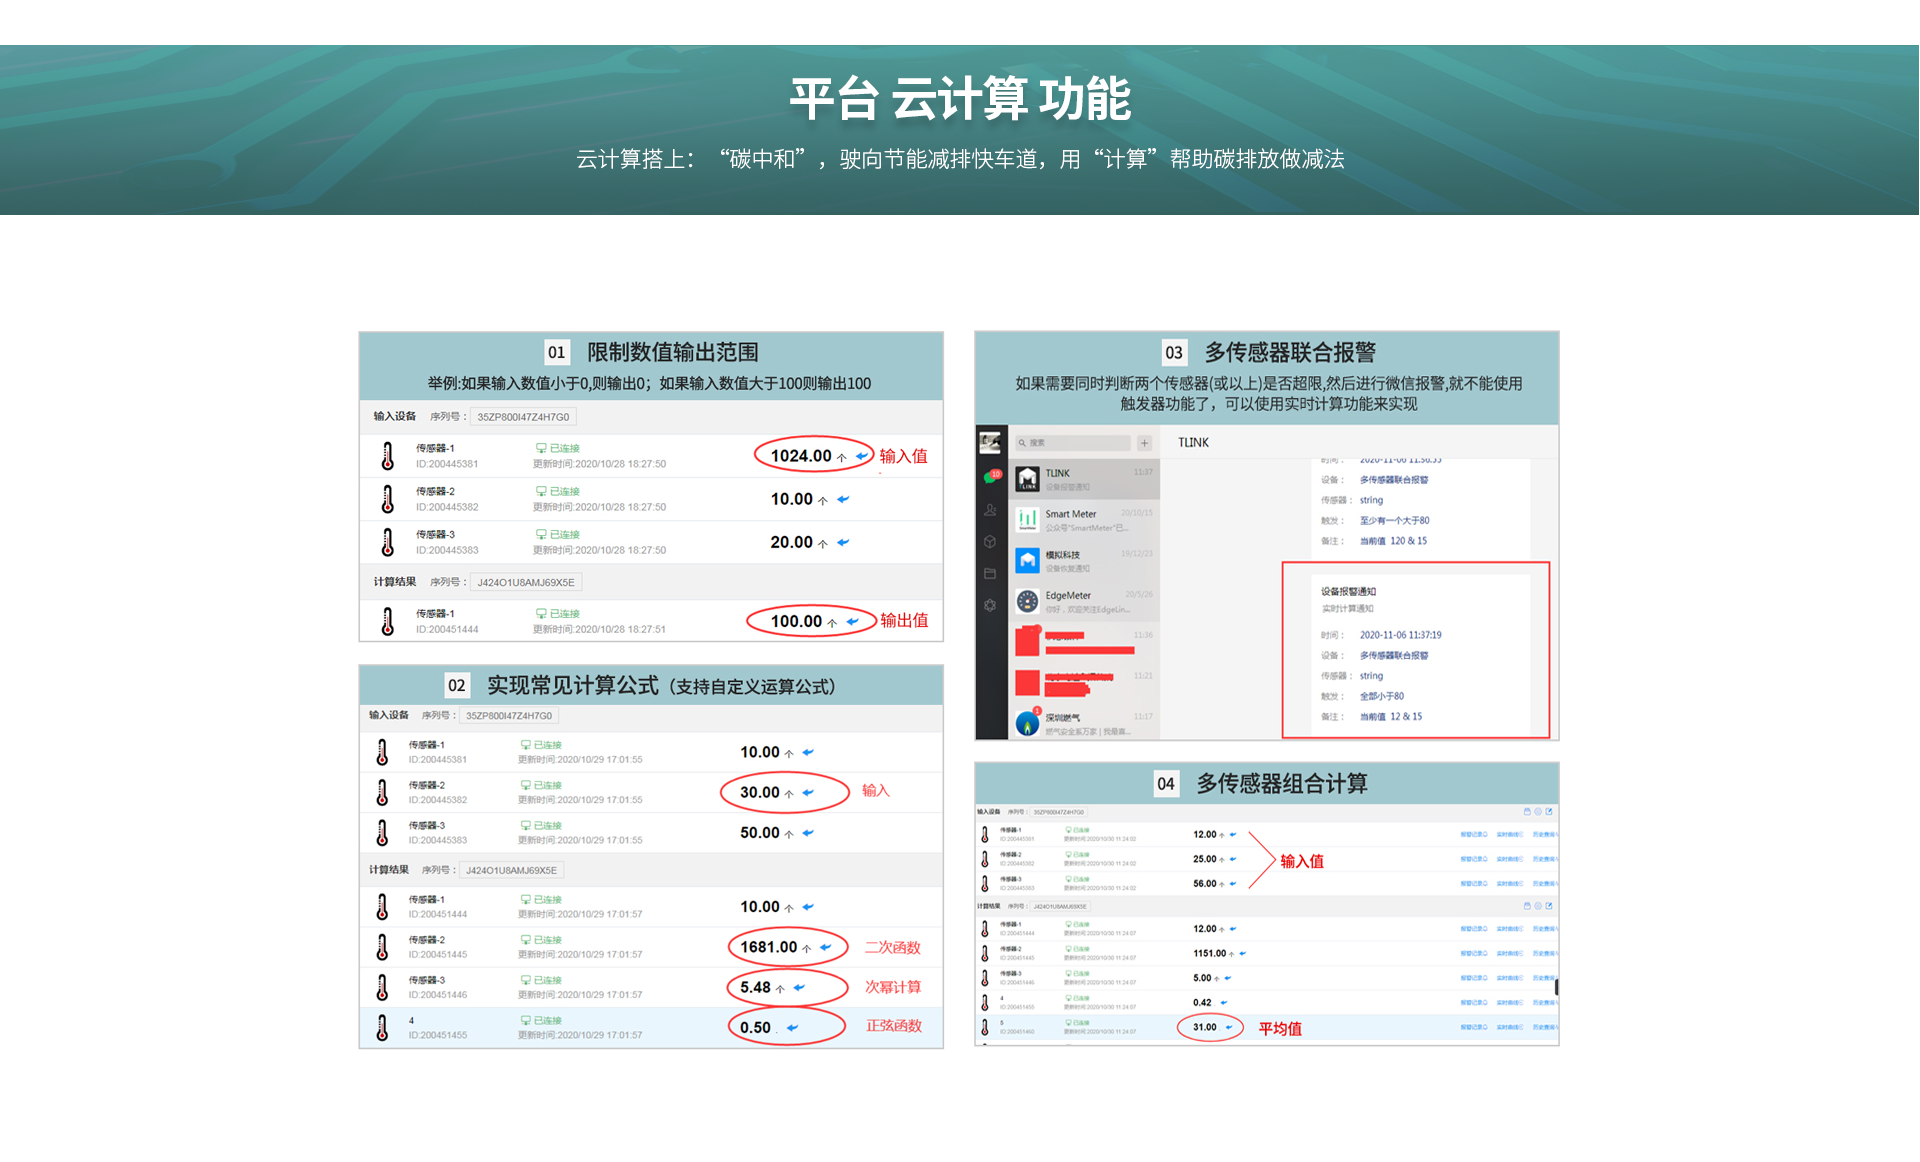Click blue arrow icon next to 1024.00
The image size is (1920, 1162).
point(862,456)
